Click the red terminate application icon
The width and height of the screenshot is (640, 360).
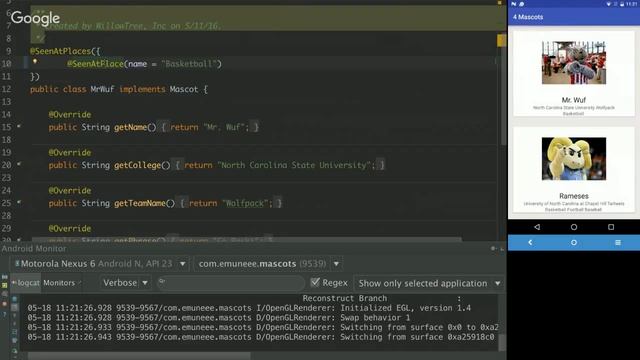[x=4, y=304]
